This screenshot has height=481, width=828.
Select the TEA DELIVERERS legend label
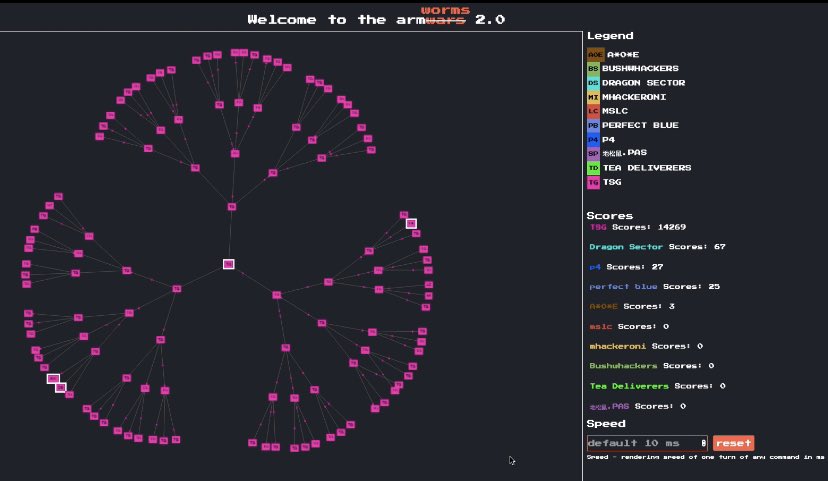(647, 168)
